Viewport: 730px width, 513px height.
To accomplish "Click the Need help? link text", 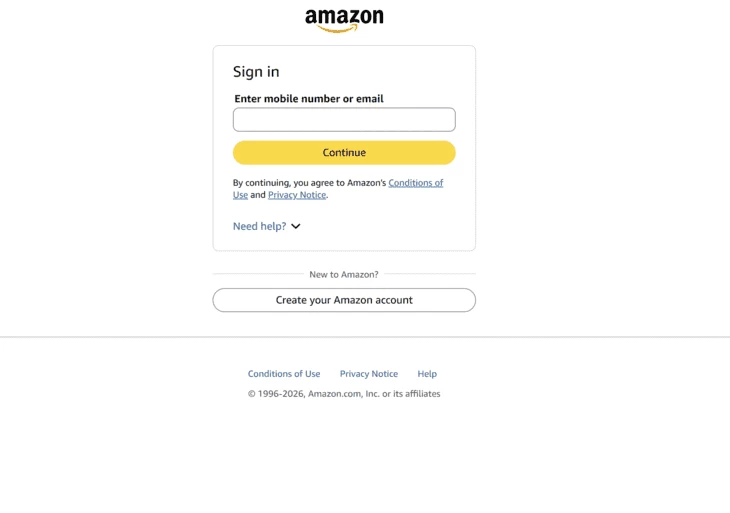I will tap(259, 226).
